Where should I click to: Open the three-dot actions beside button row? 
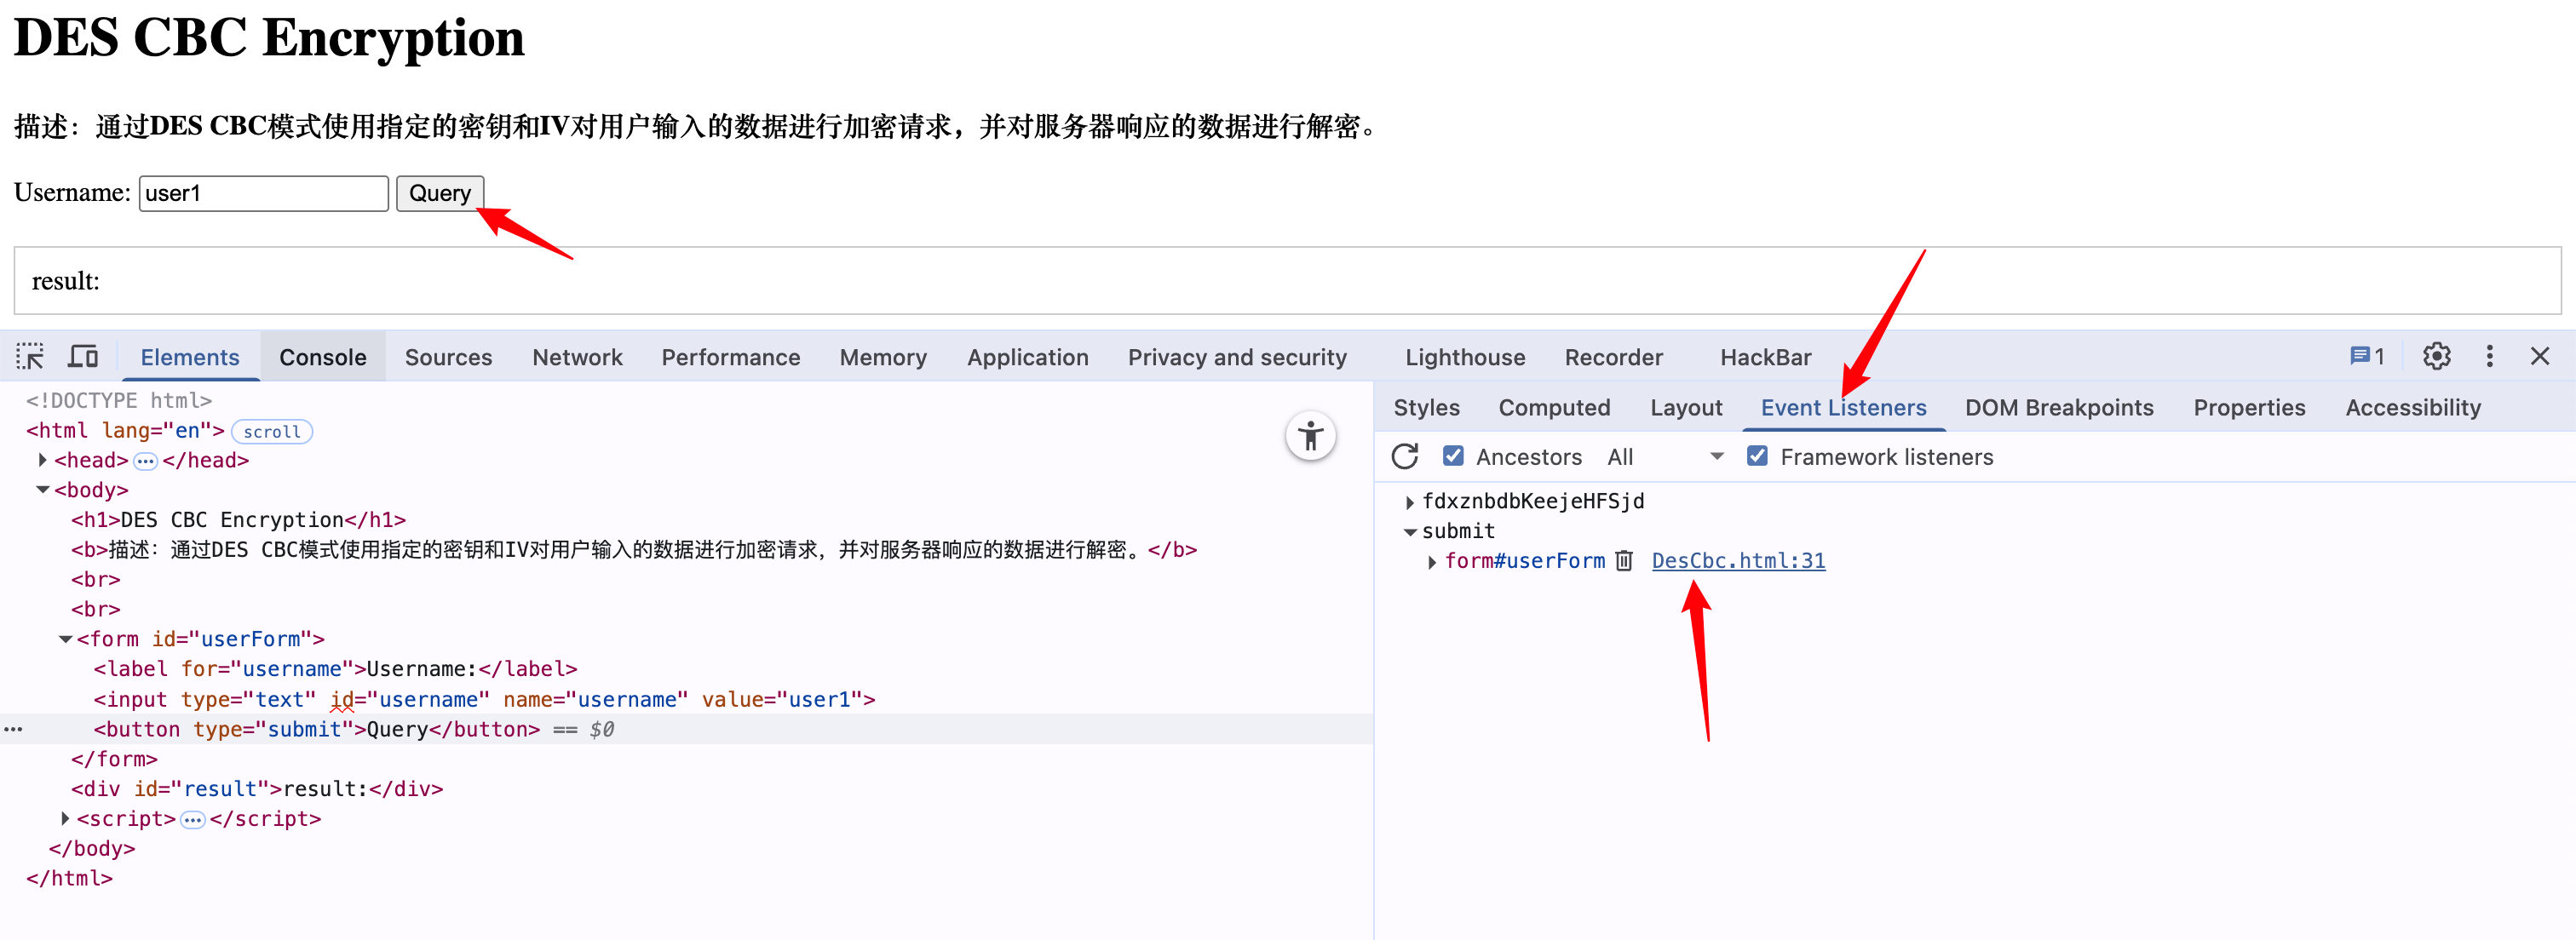[x=13, y=729]
